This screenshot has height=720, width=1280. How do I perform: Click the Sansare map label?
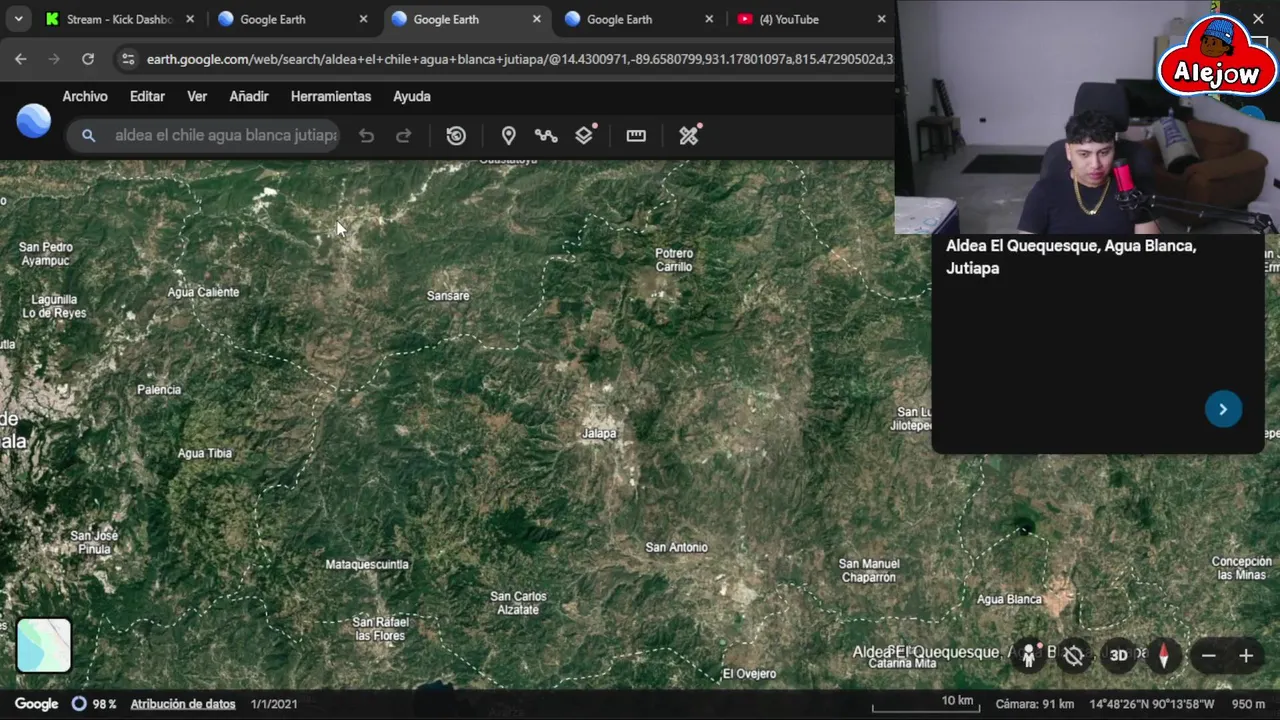pos(448,296)
